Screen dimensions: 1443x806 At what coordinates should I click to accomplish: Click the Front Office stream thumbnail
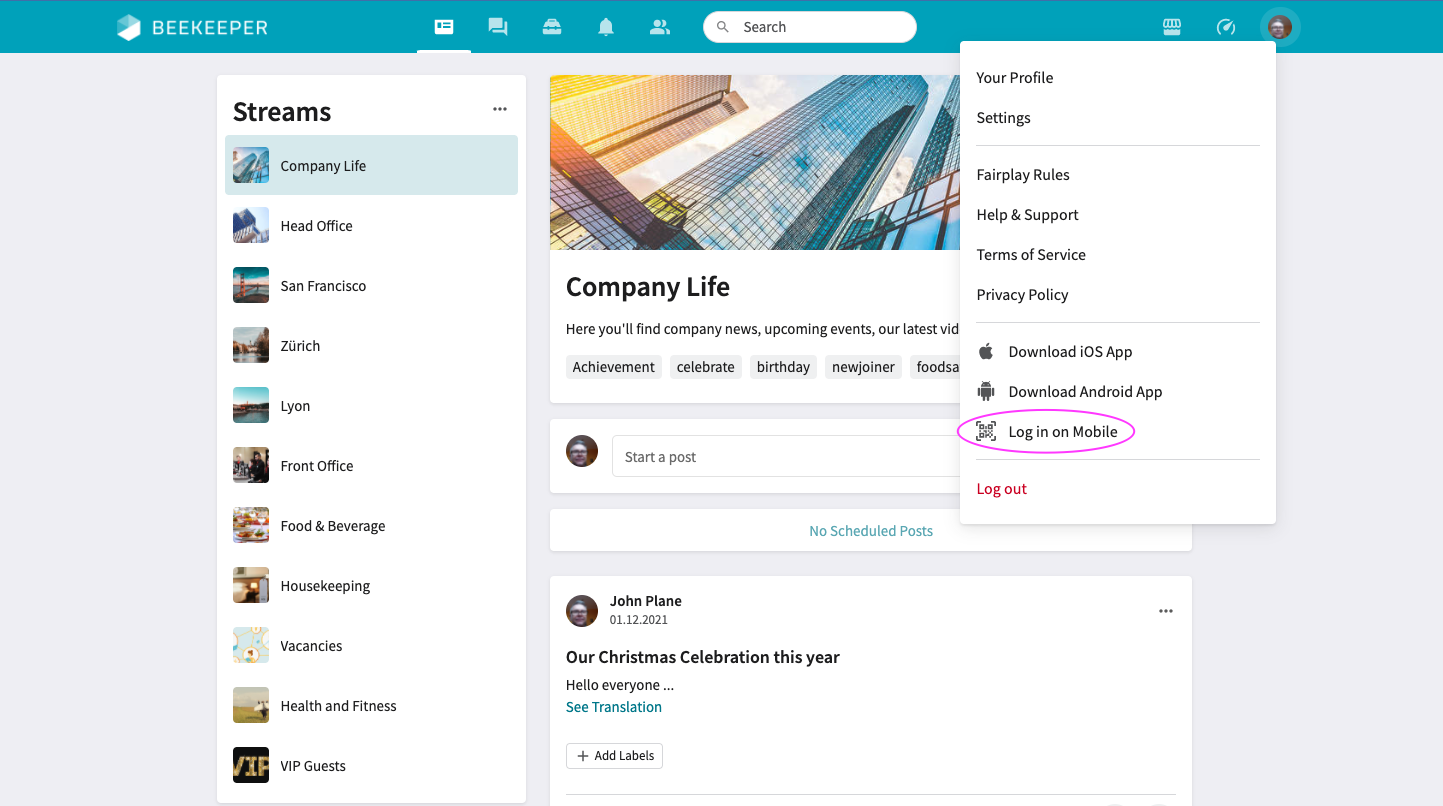[x=251, y=465]
